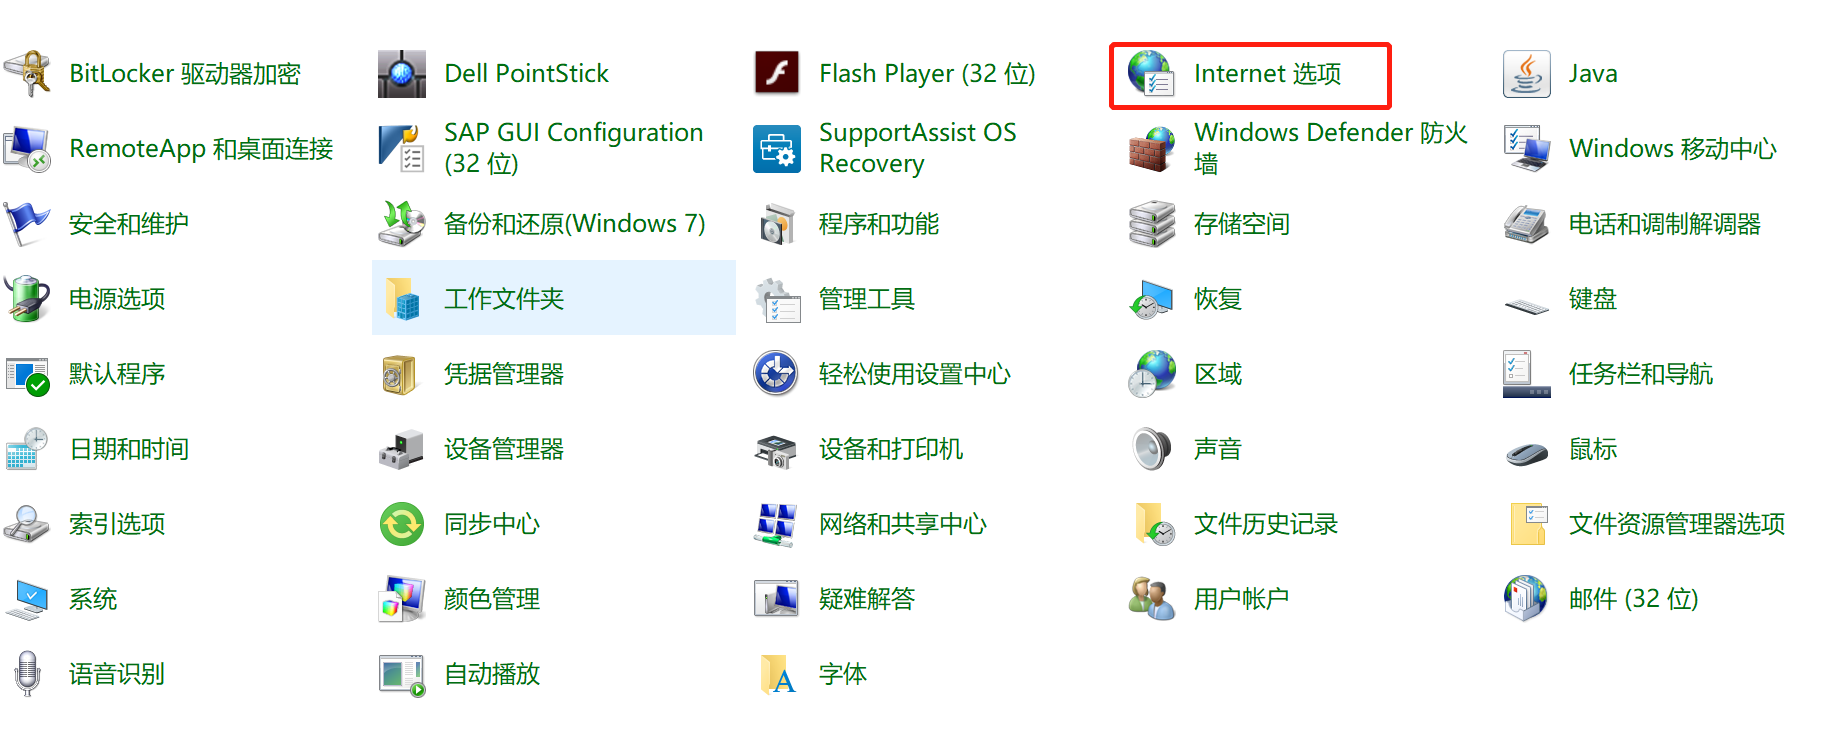Open the 语音识别 microphone icon
1844x745 pixels.
click(x=27, y=674)
